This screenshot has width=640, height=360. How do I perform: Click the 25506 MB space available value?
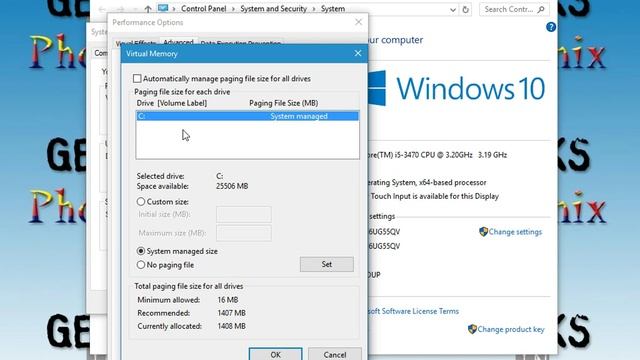tap(232, 186)
